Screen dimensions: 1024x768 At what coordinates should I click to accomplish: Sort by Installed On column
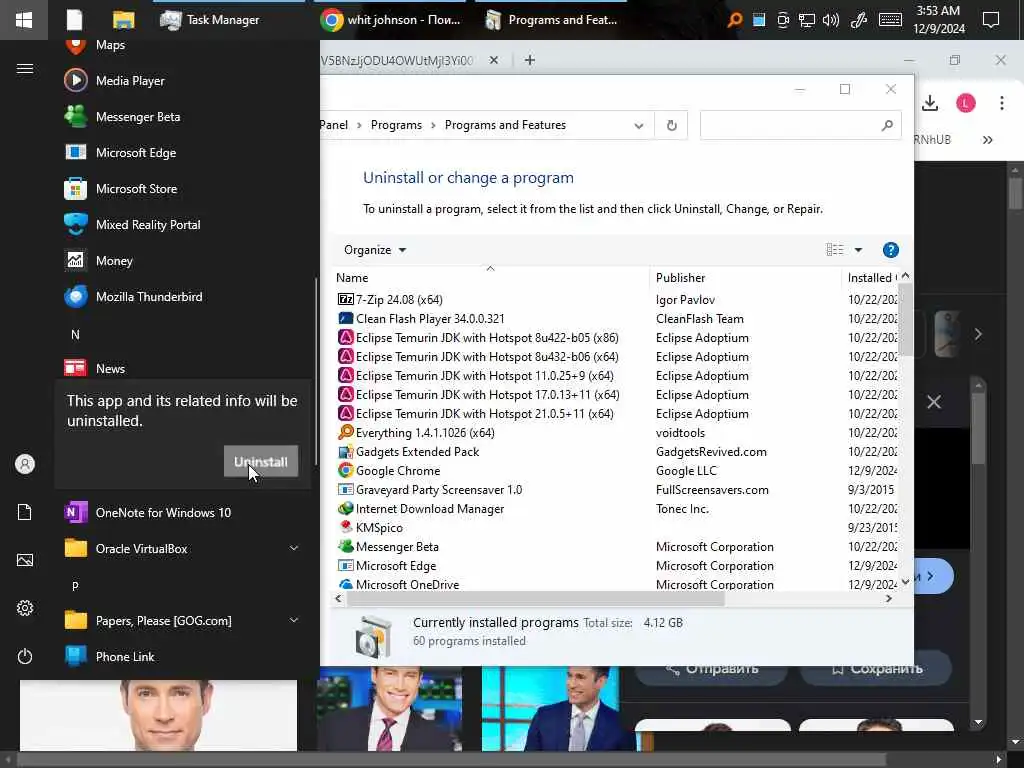tap(871, 278)
